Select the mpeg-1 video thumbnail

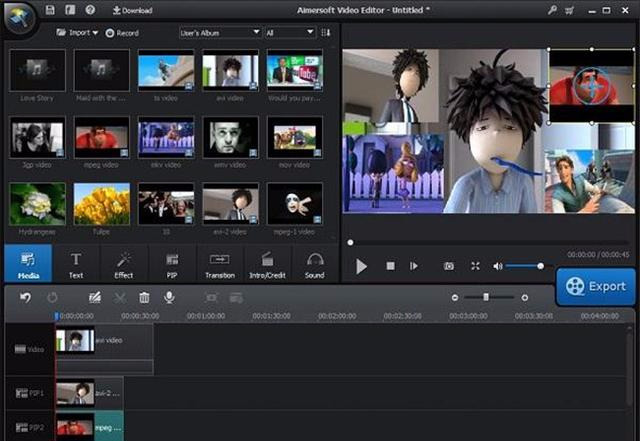click(x=295, y=204)
